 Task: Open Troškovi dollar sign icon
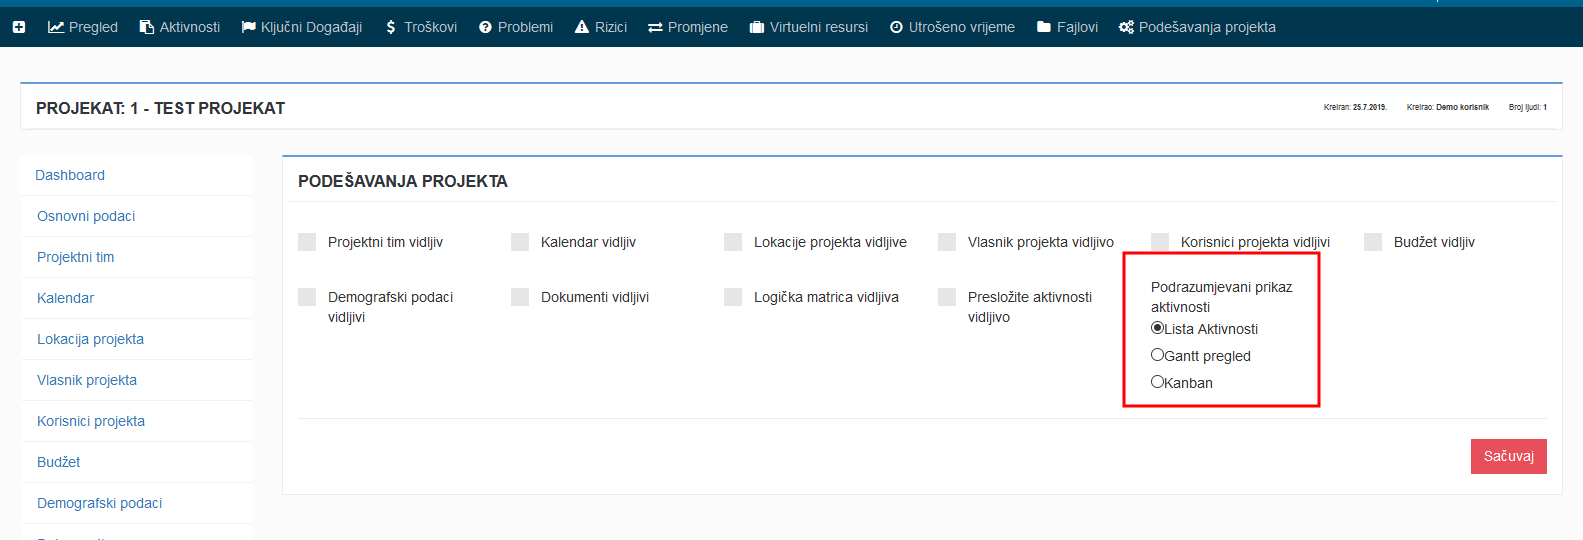point(391,27)
